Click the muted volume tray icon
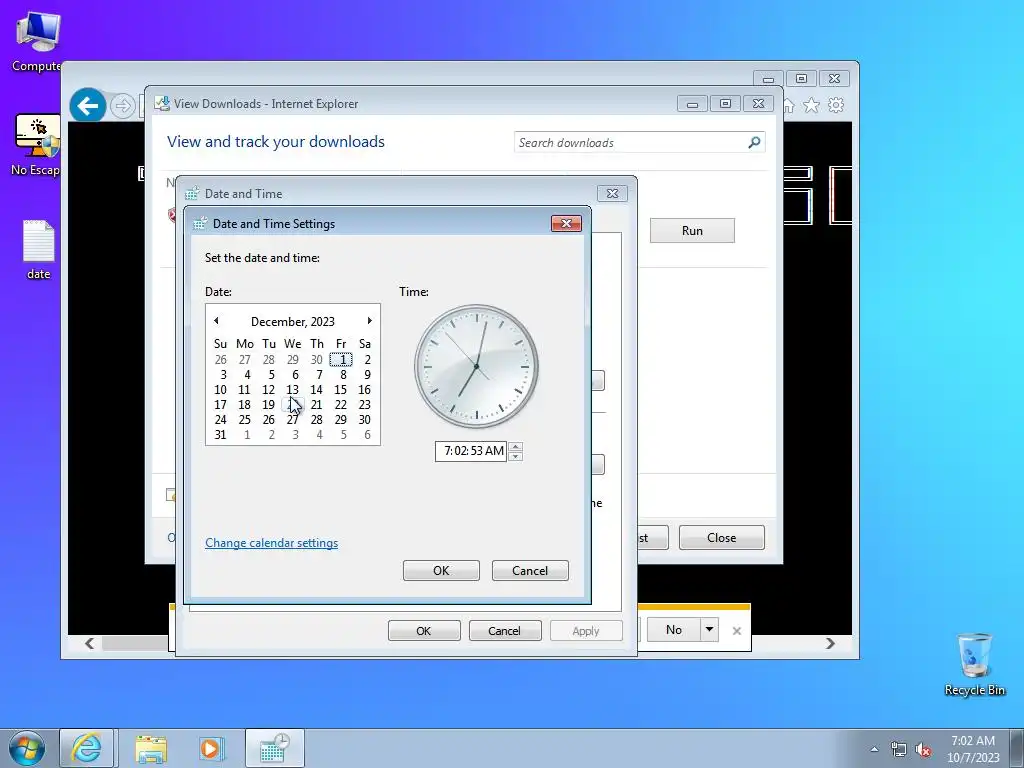Screen dimensions: 1024x768 (923, 749)
